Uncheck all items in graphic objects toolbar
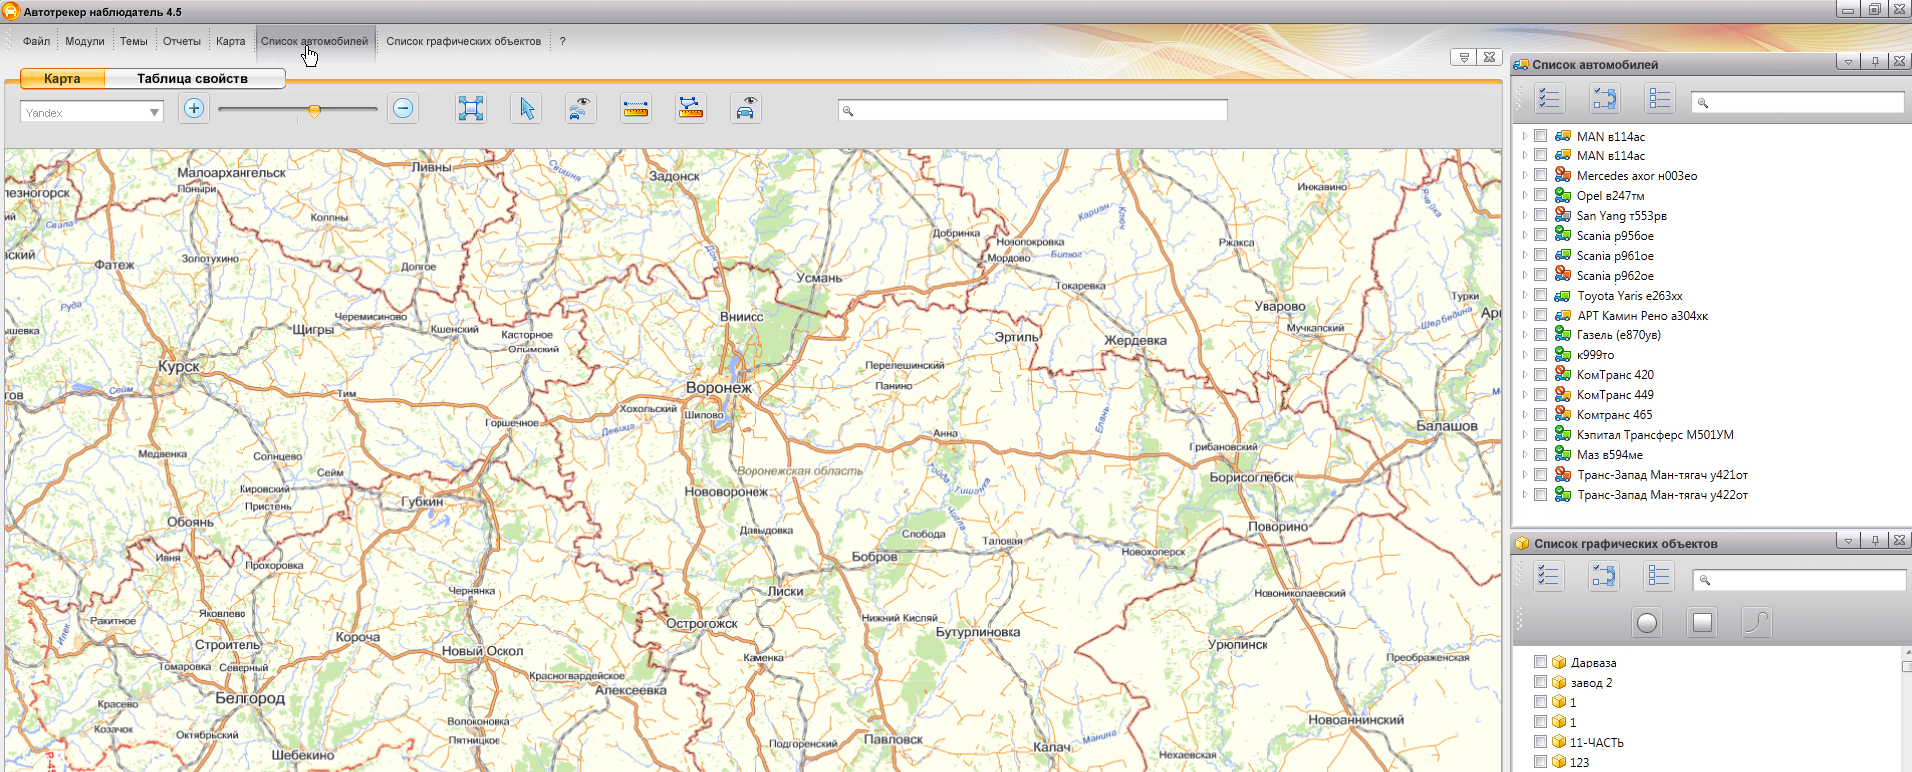 click(1659, 576)
